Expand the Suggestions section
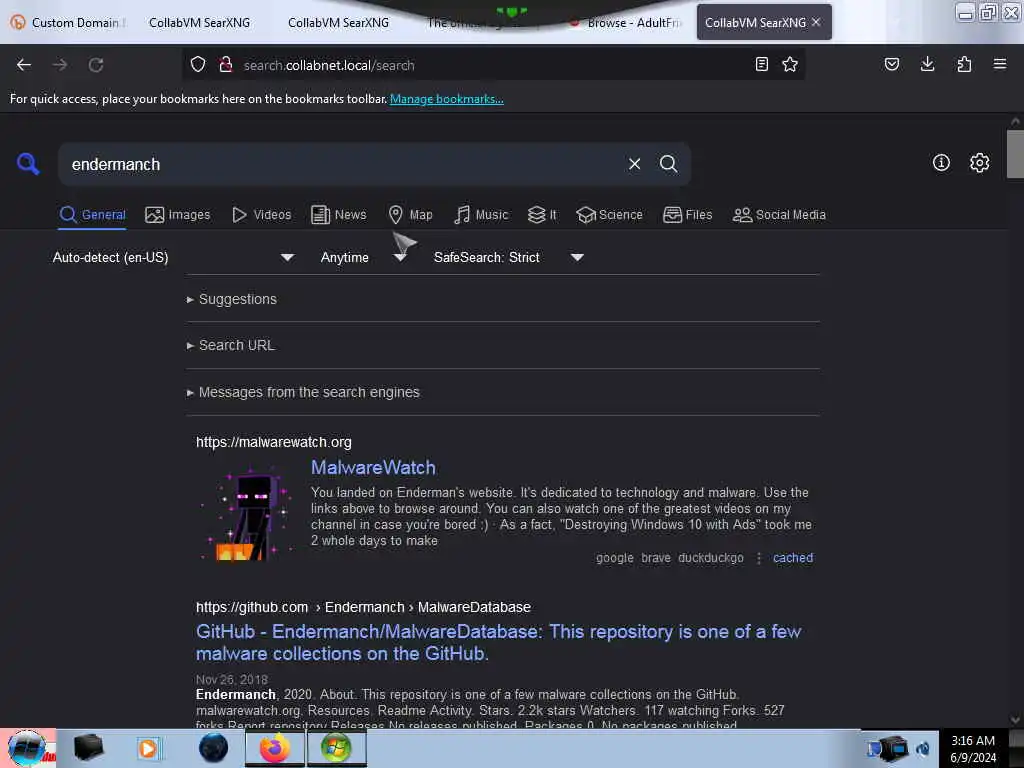The width and height of the screenshot is (1024, 768). pos(232,299)
